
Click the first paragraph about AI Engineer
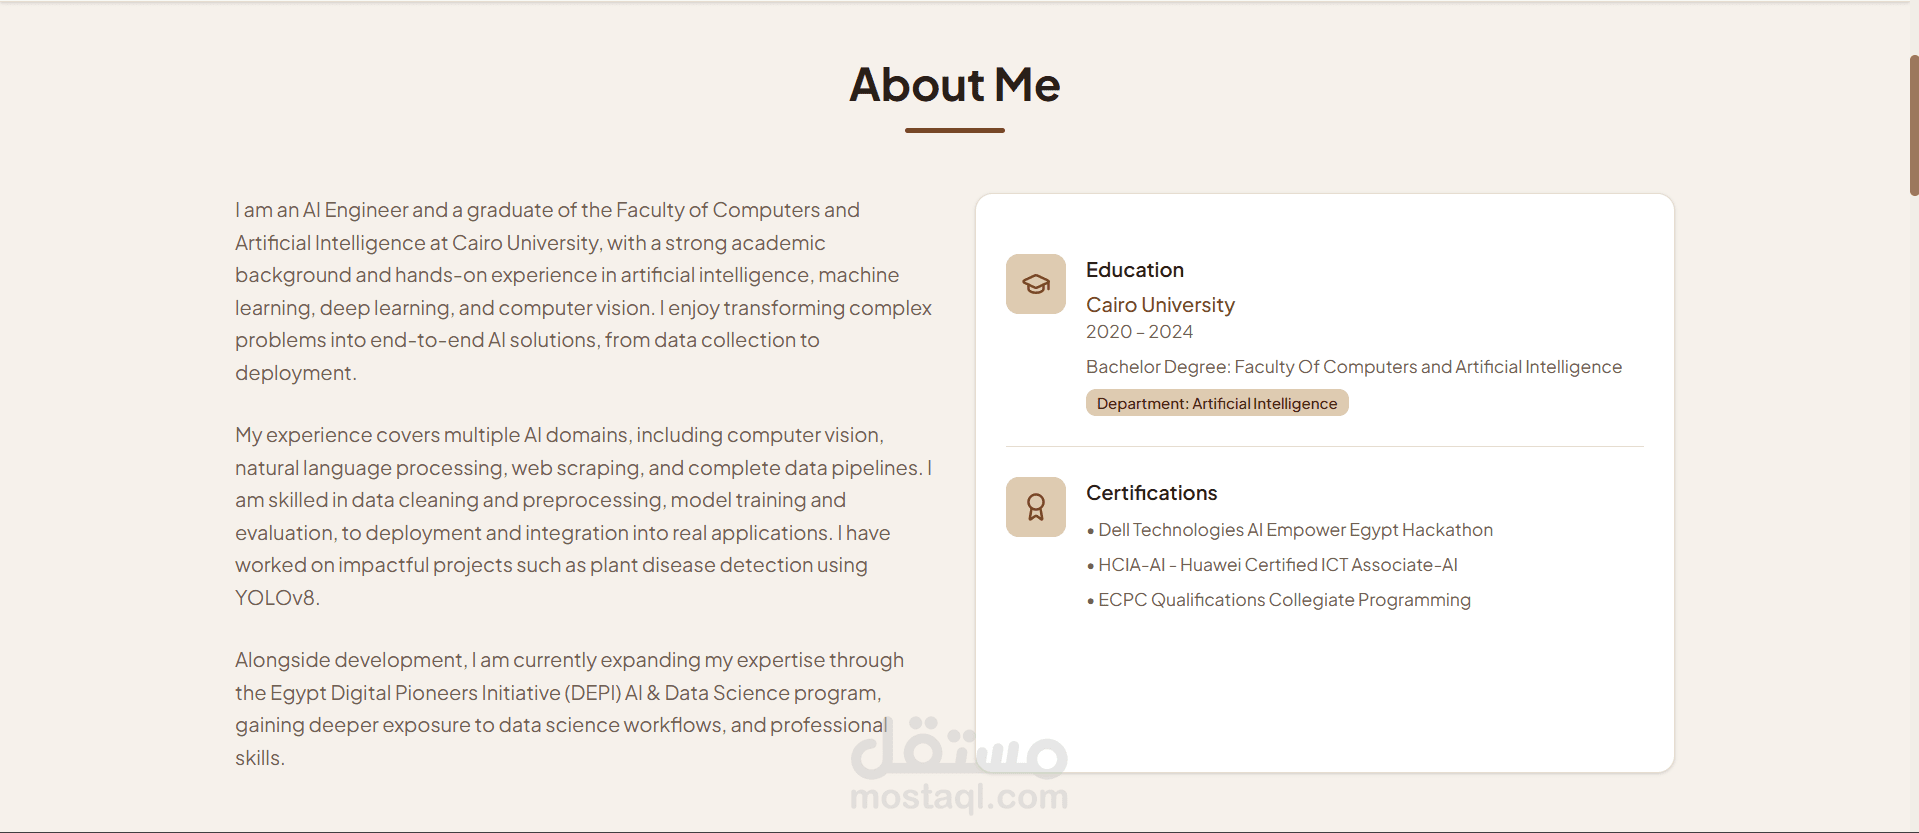[584, 291]
